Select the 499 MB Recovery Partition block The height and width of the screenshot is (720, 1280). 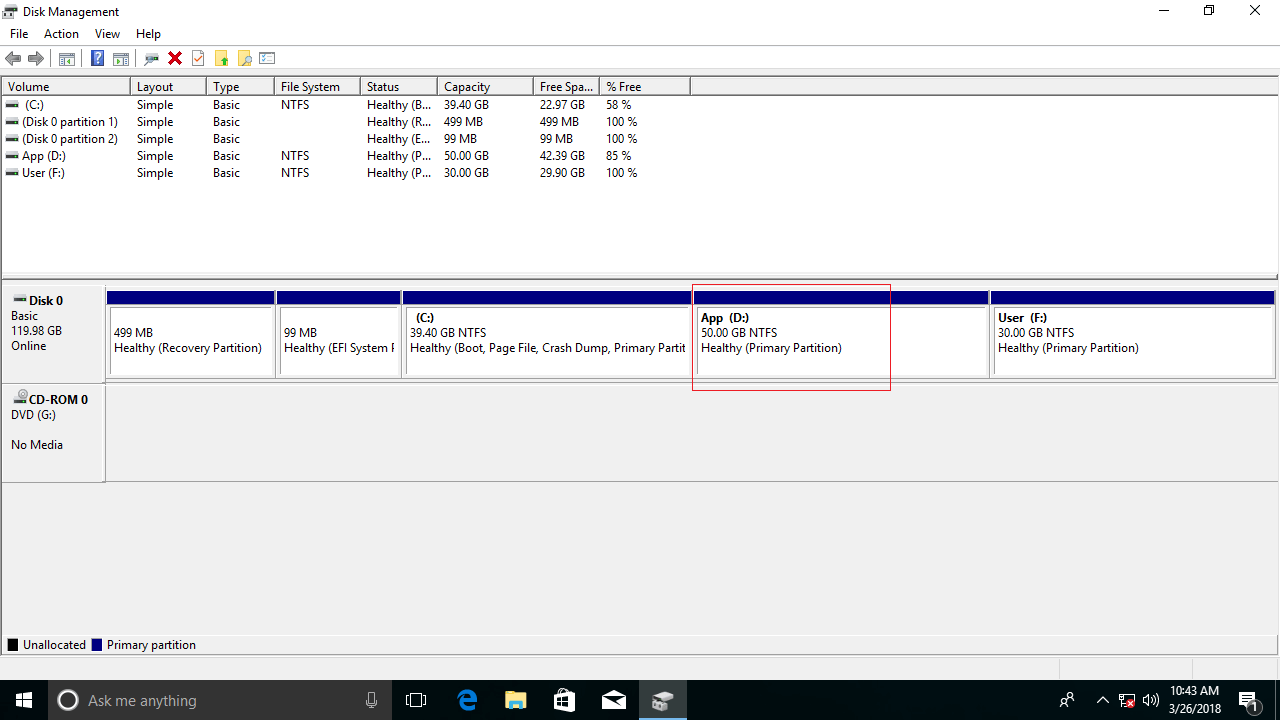(190, 340)
